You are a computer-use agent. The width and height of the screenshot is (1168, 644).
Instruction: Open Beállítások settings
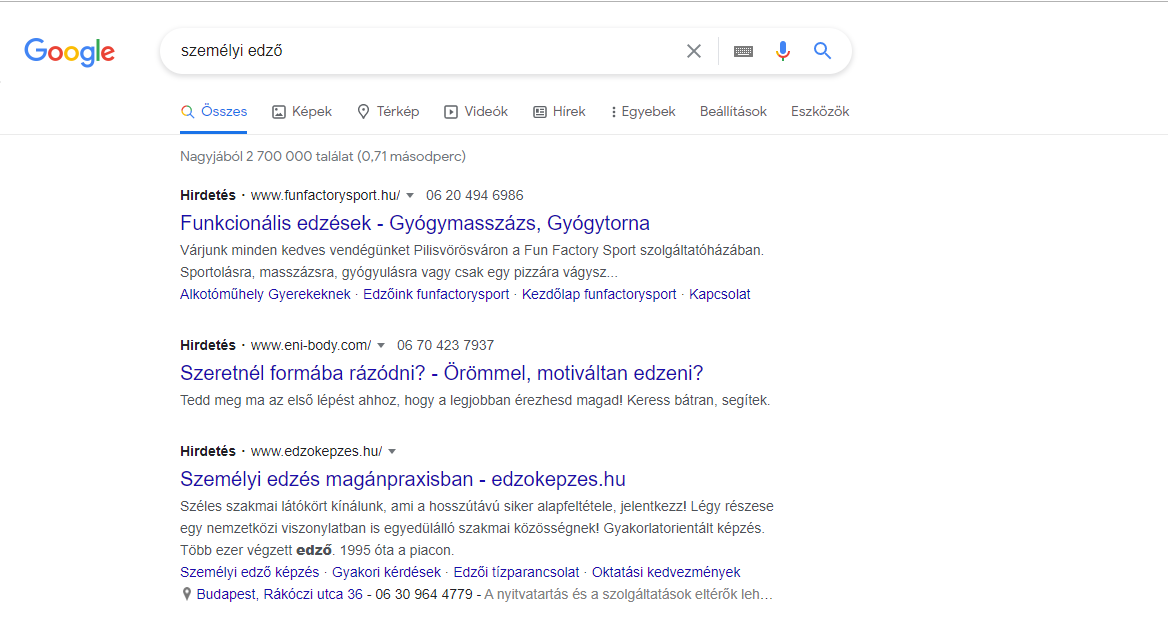(733, 112)
